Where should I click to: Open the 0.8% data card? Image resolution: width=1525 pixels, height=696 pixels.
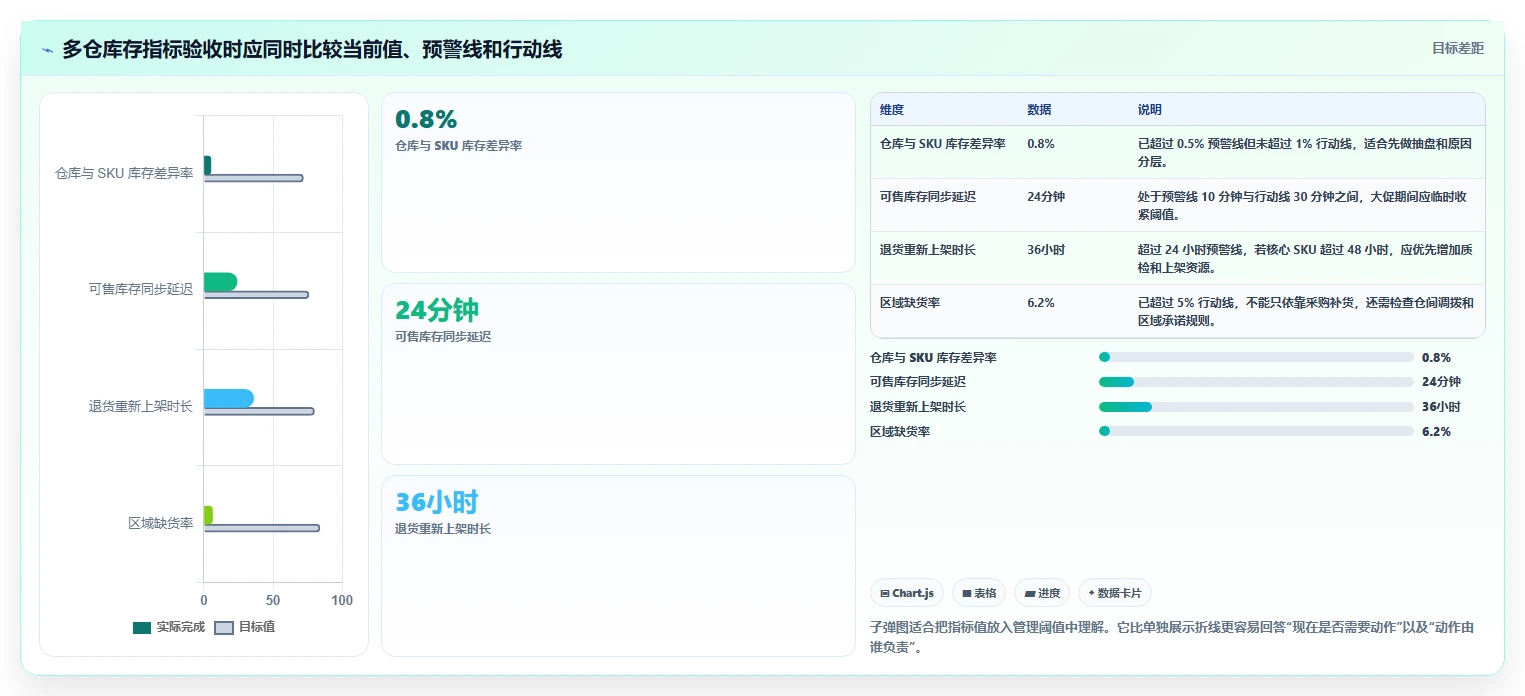pyautogui.click(x=618, y=183)
